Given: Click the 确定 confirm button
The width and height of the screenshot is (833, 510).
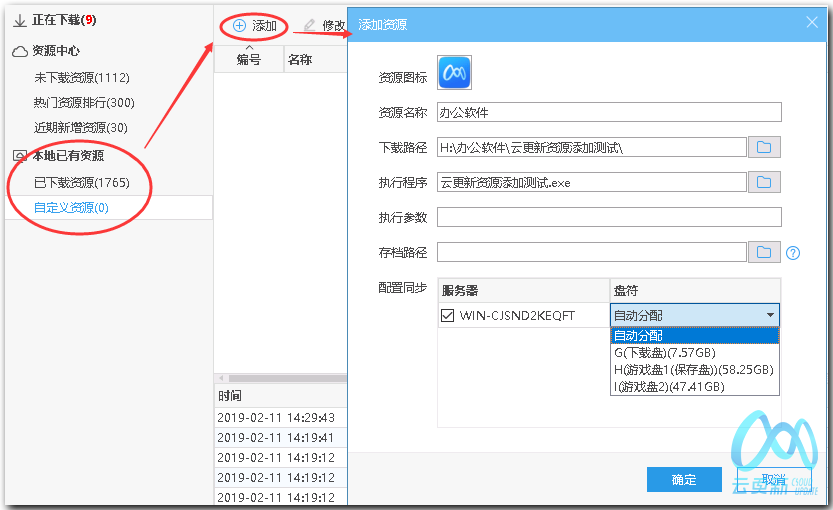Looking at the screenshot, I should pyautogui.click(x=684, y=480).
